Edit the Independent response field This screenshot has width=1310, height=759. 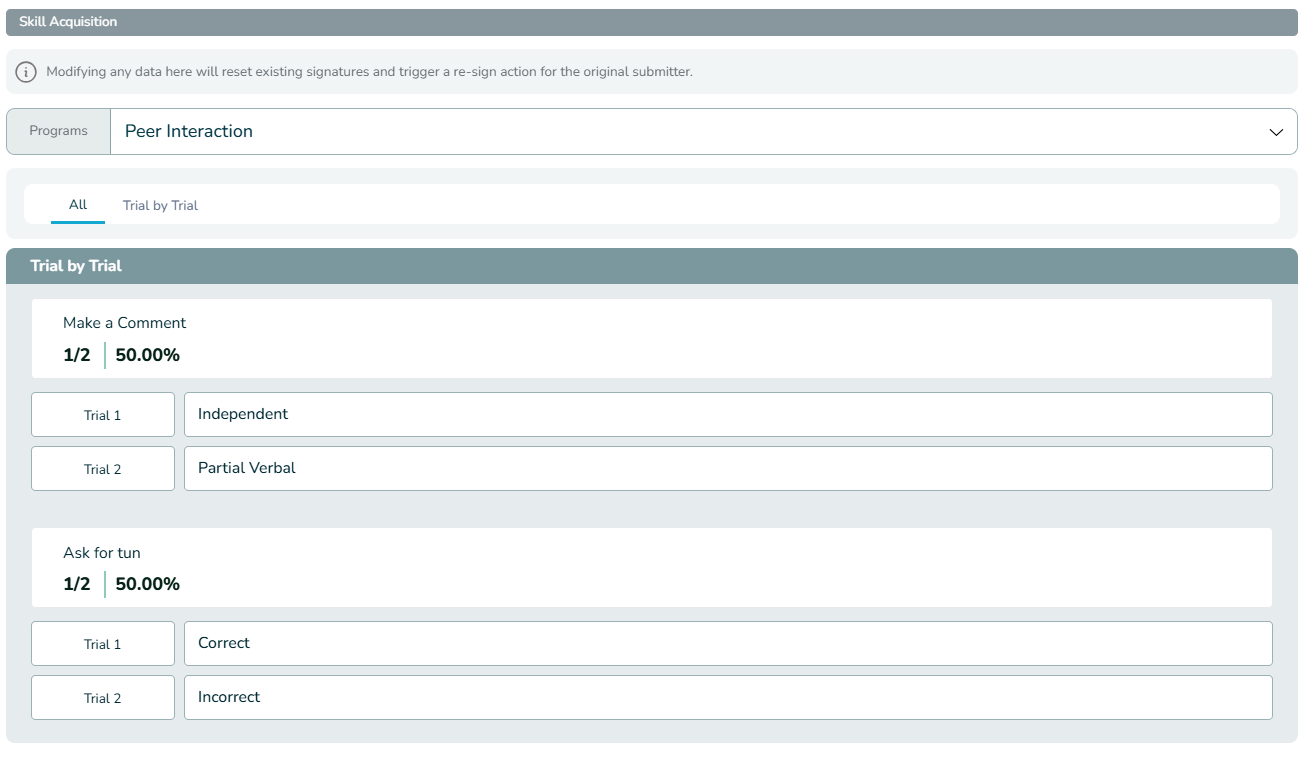point(728,415)
